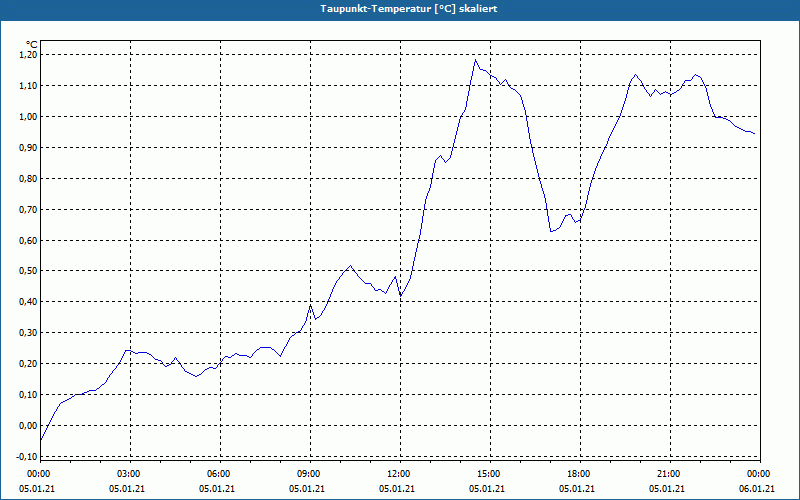Select the "06:00" x-axis time label
This screenshot has height=500, width=800.
coord(217,474)
